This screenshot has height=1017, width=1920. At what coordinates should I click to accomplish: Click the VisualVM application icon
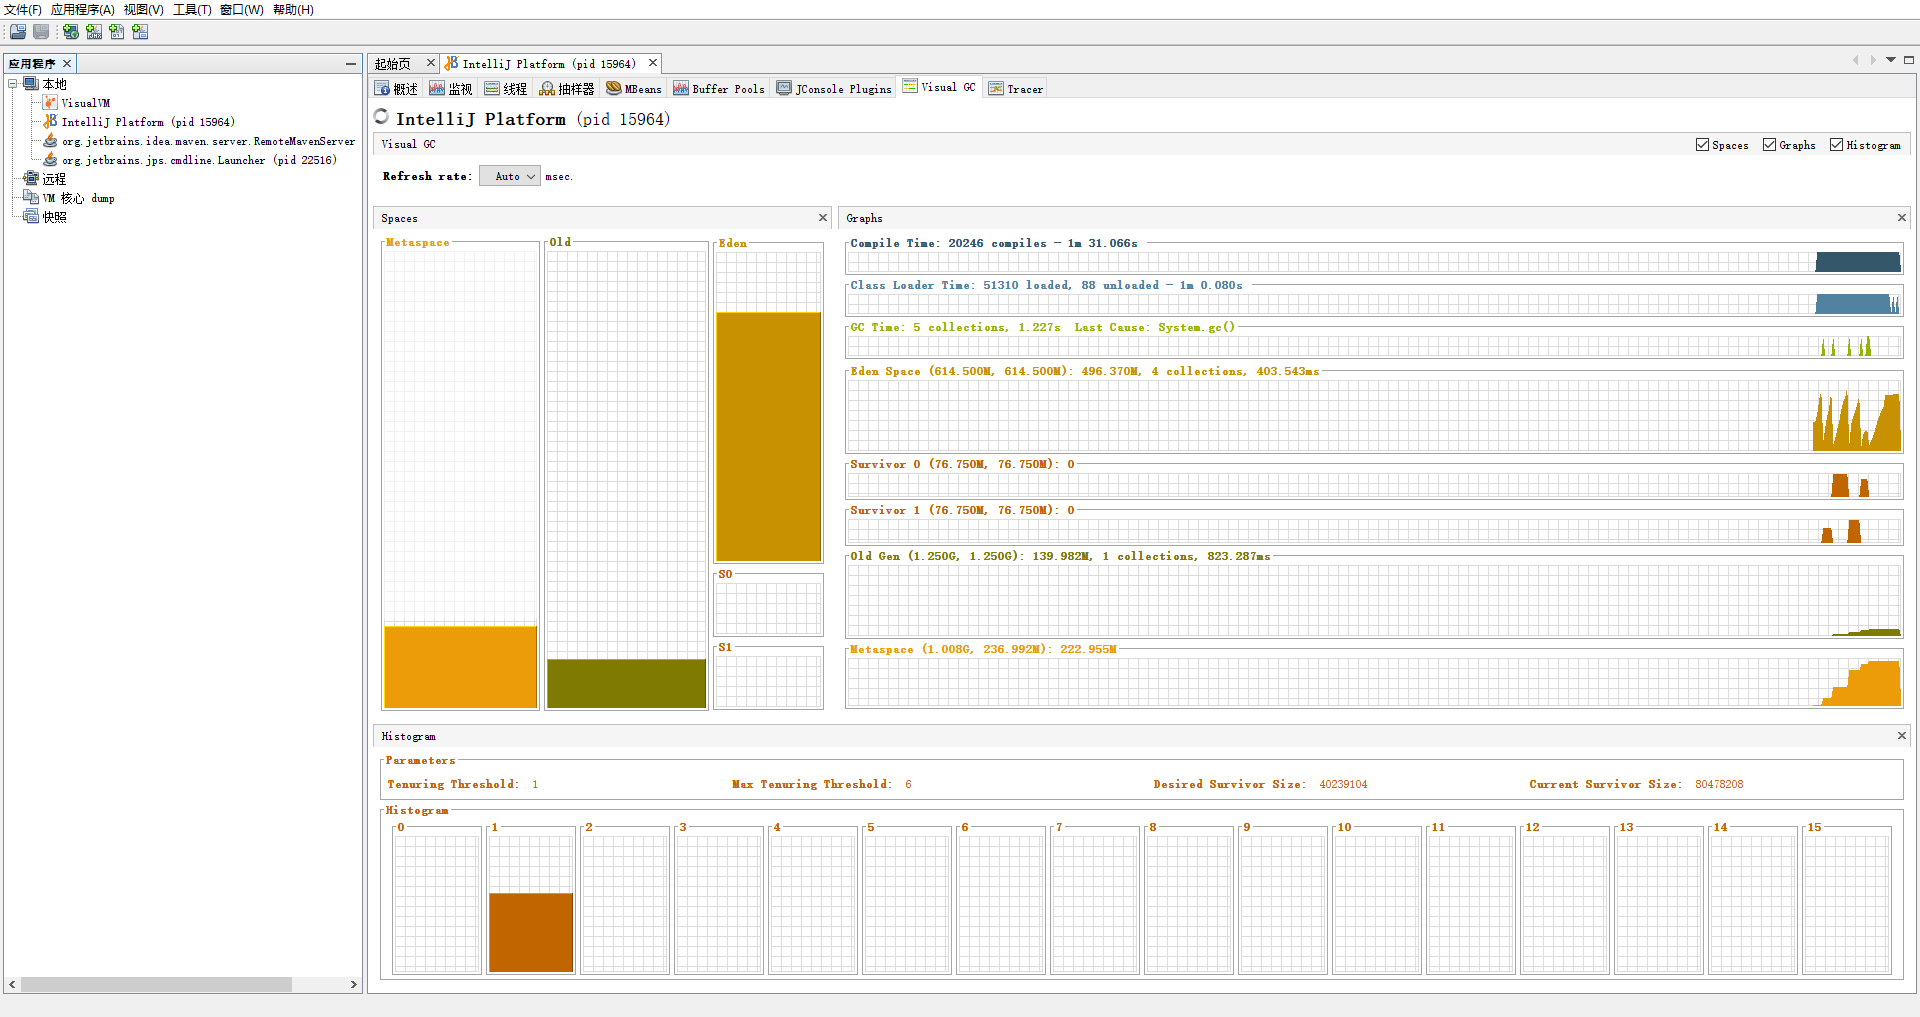(50, 103)
